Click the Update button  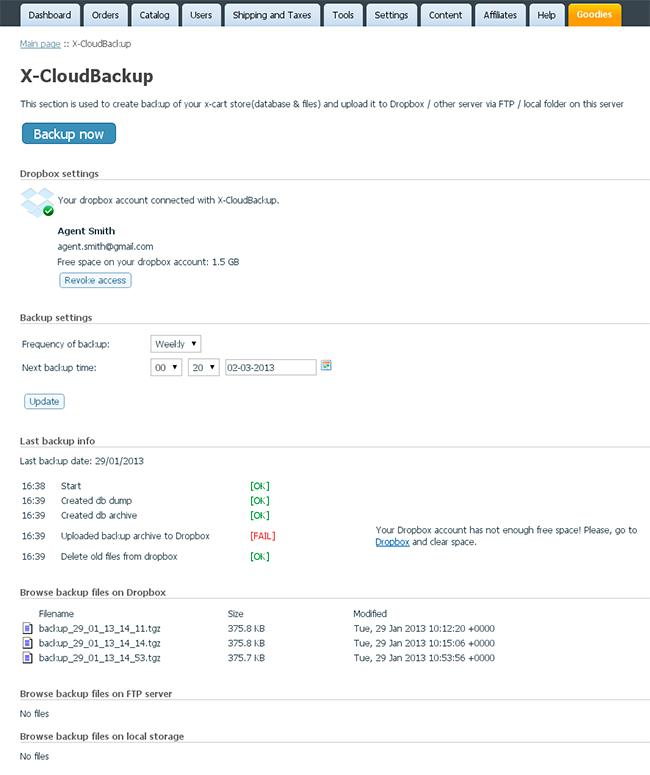44,401
